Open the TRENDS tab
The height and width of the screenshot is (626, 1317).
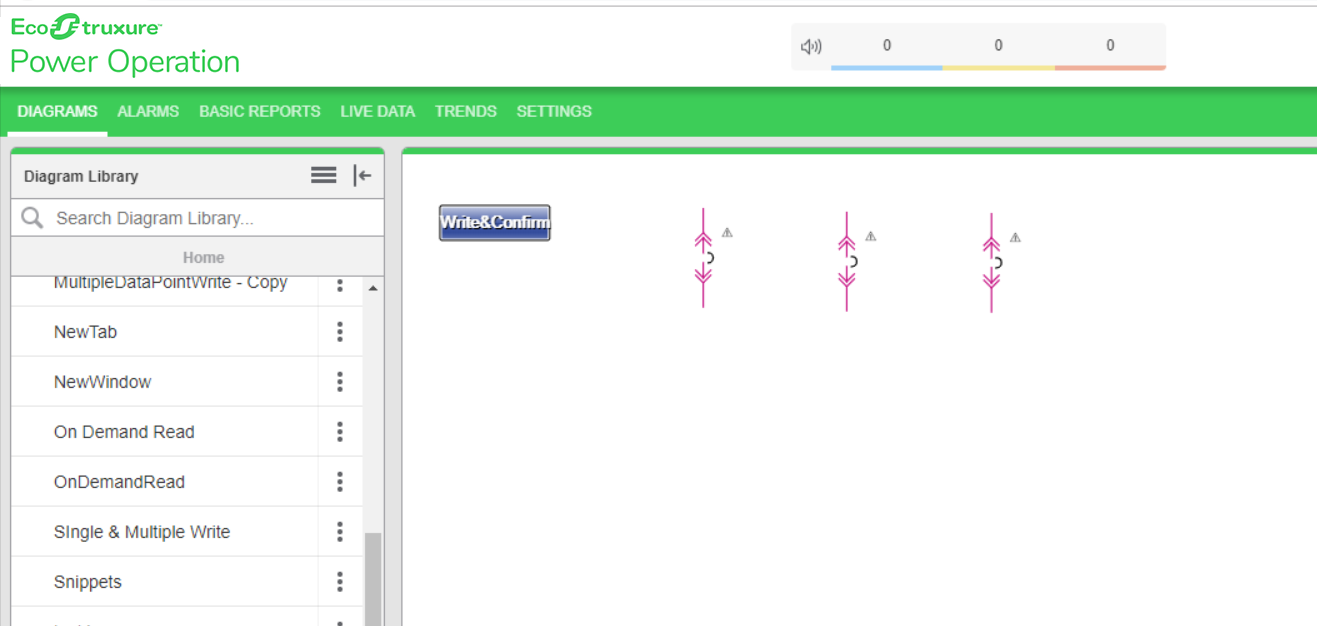[x=465, y=112]
